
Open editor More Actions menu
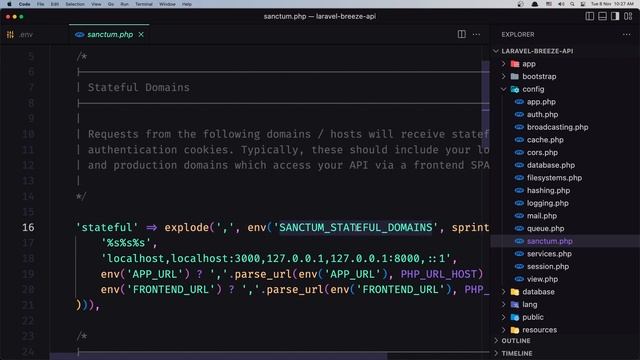[476, 35]
